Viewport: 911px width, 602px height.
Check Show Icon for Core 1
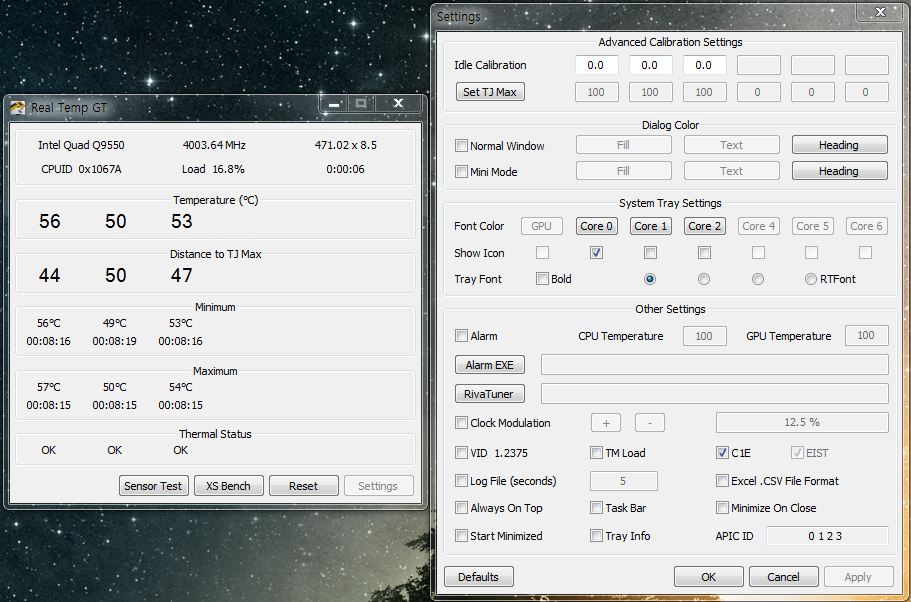point(650,252)
